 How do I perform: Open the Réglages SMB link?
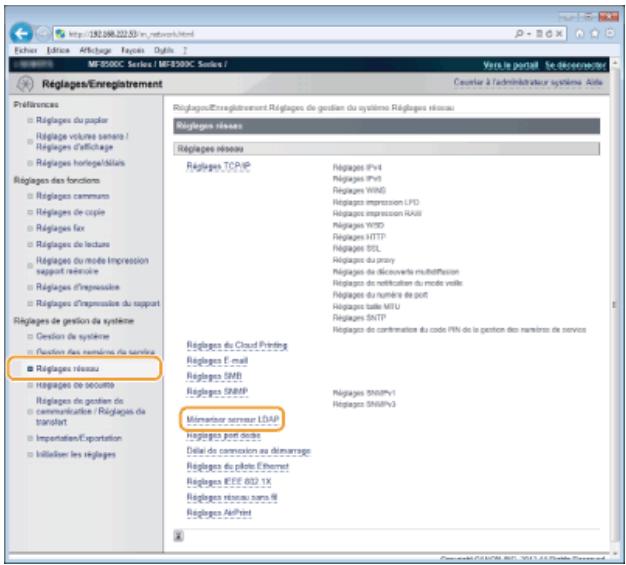point(214,376)
